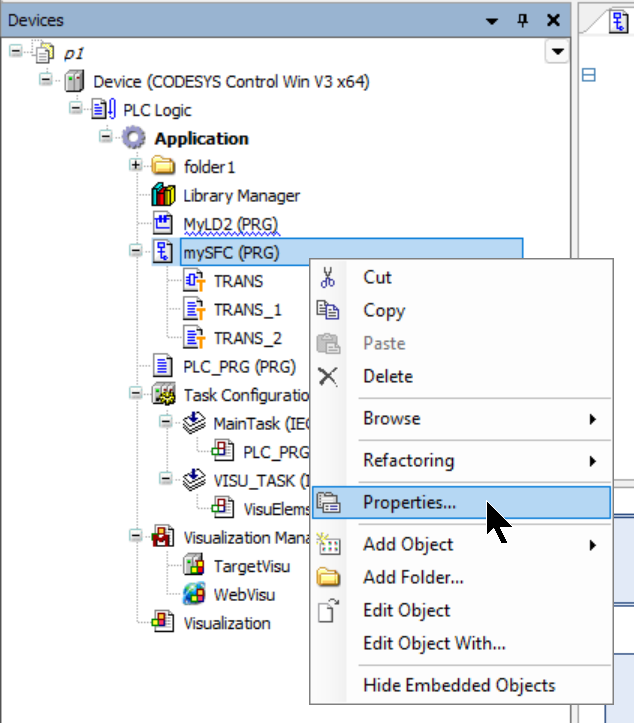
Task: Select the Library Manager tree item
Action: tap(242, 196)
